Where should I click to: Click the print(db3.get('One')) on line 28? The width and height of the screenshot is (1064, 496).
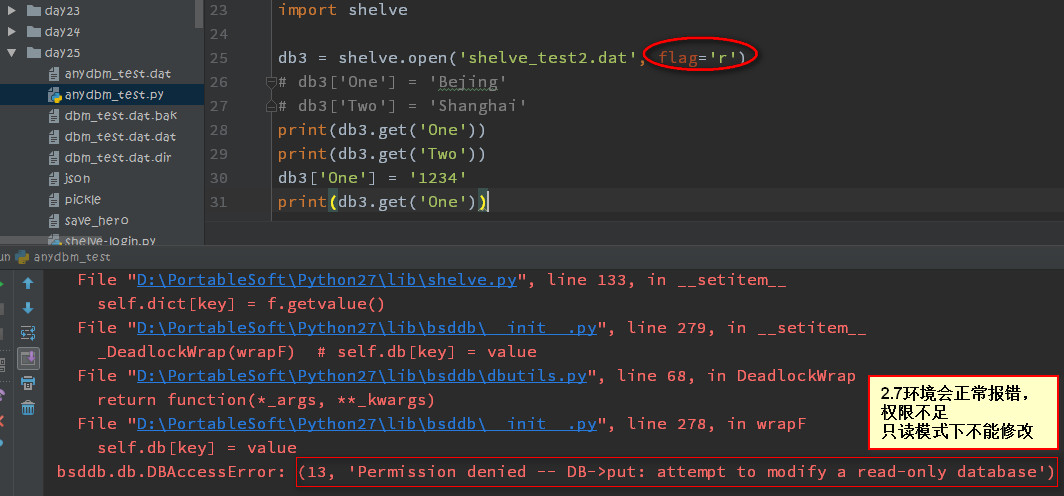coord(382,130)
